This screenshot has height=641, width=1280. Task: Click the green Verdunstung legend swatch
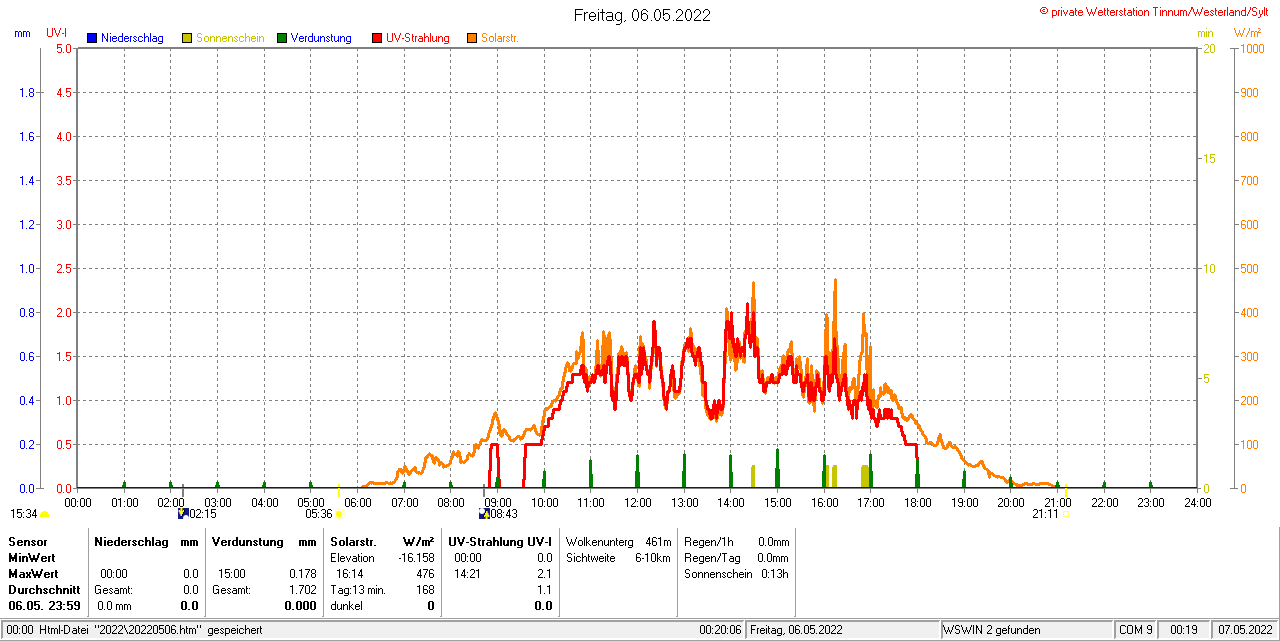pyautogui.click(x=282, y=38)
